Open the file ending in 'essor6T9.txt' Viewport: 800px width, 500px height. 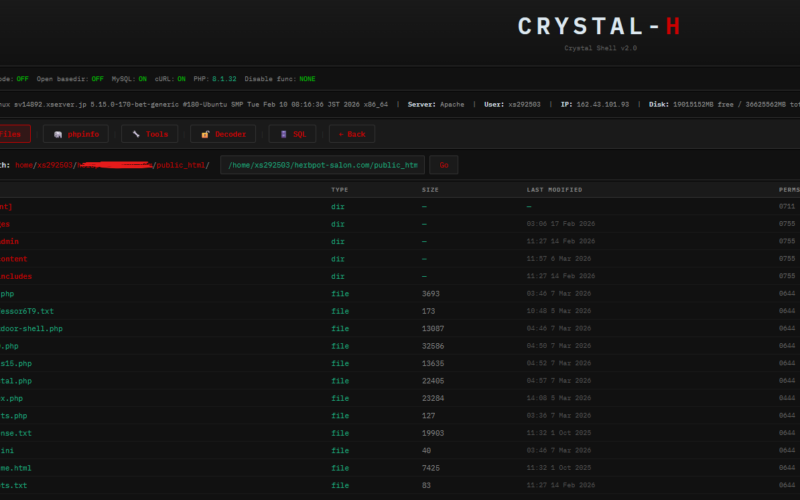tap(27, 311)
